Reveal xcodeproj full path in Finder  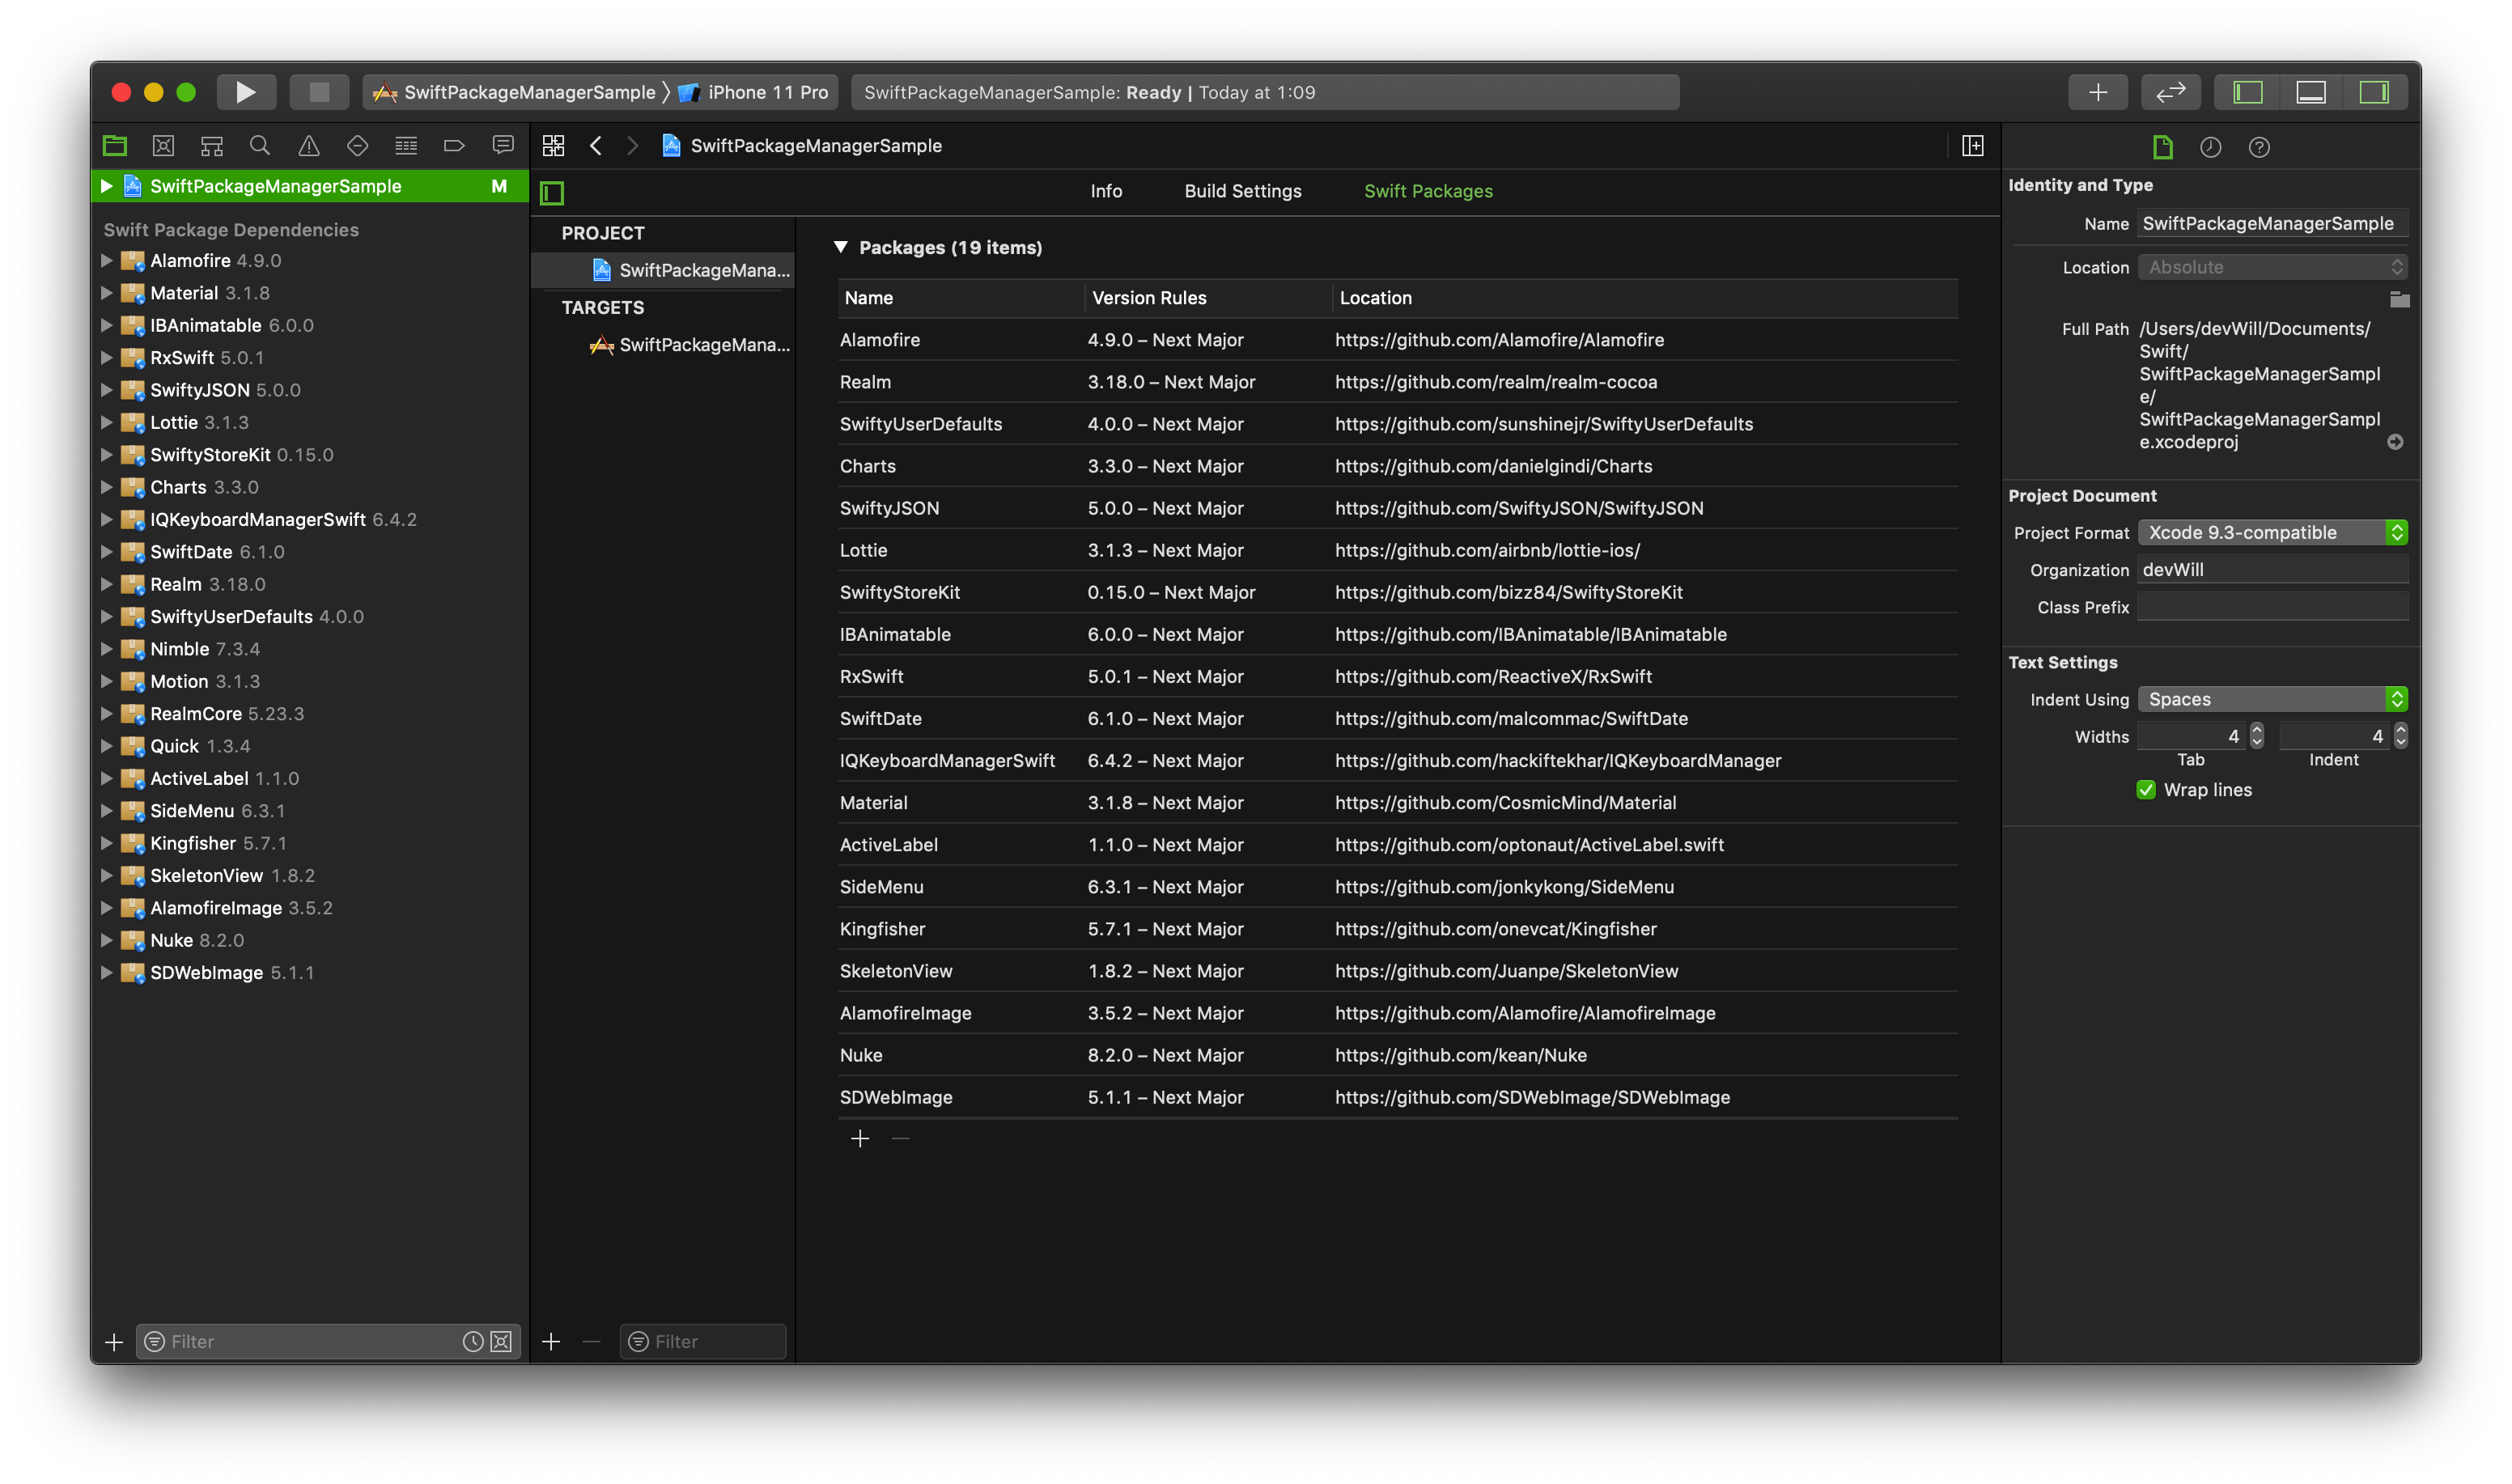point(2395,442)
